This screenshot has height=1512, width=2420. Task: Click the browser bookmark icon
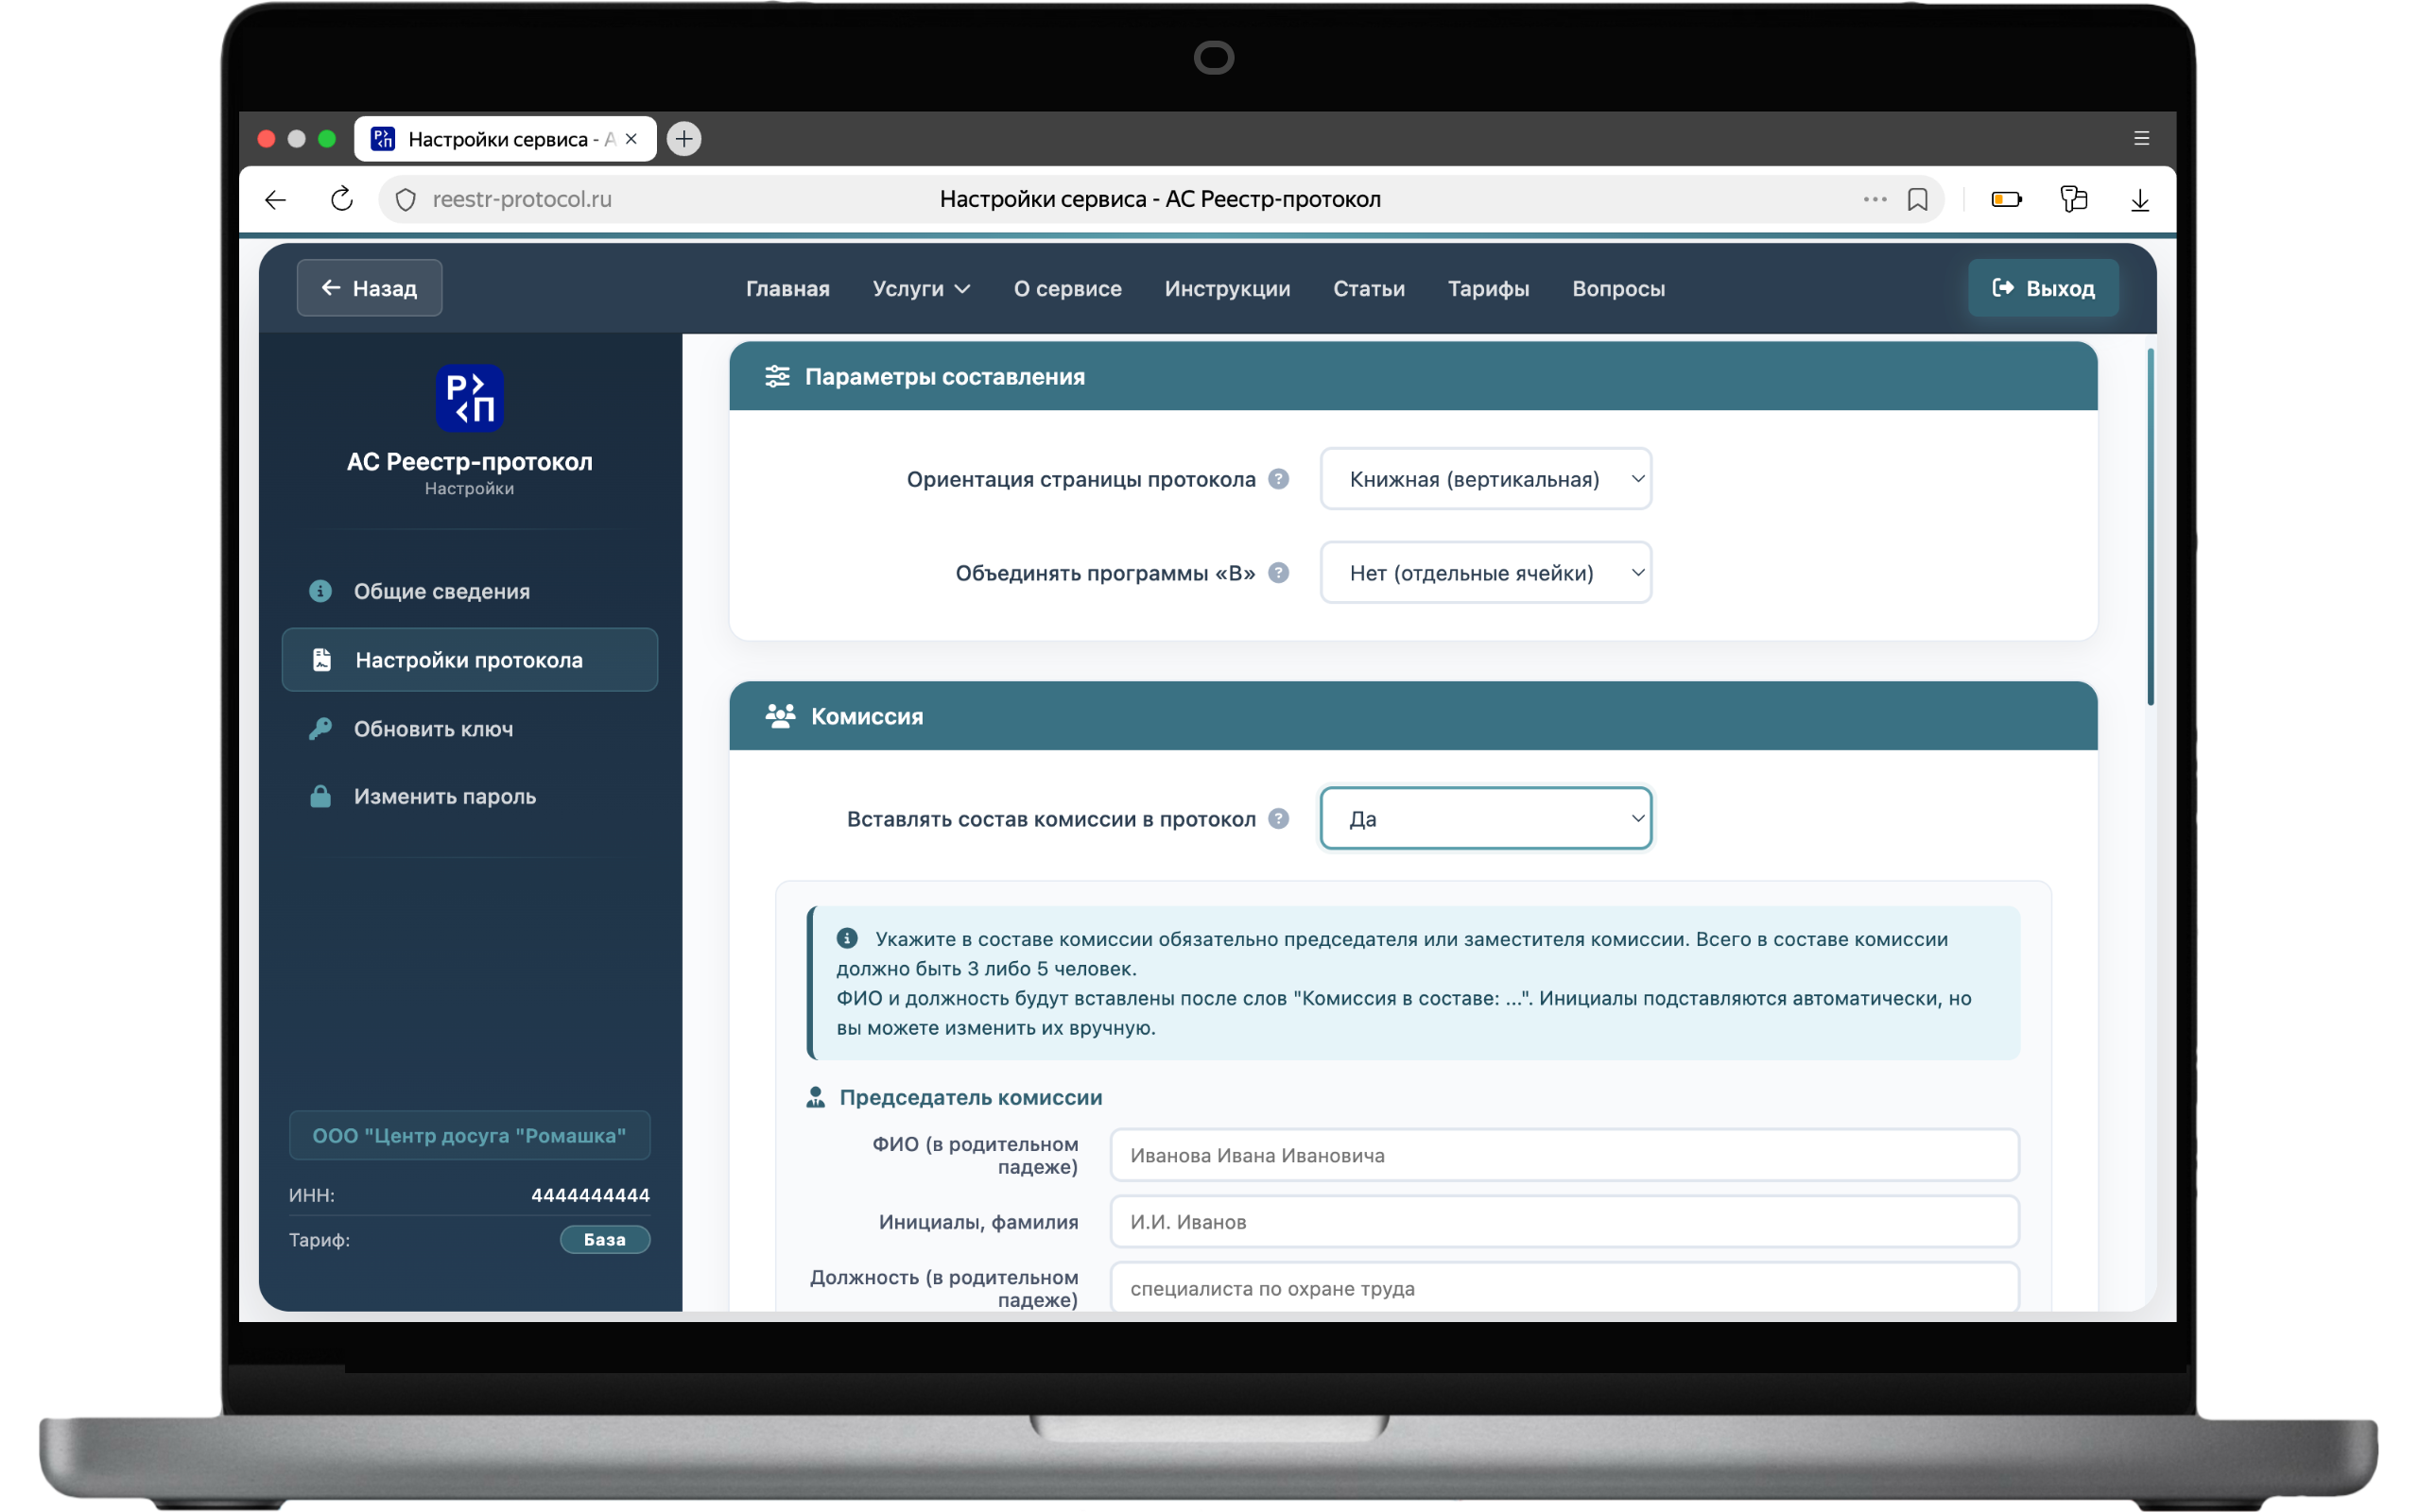[1917, 199]
